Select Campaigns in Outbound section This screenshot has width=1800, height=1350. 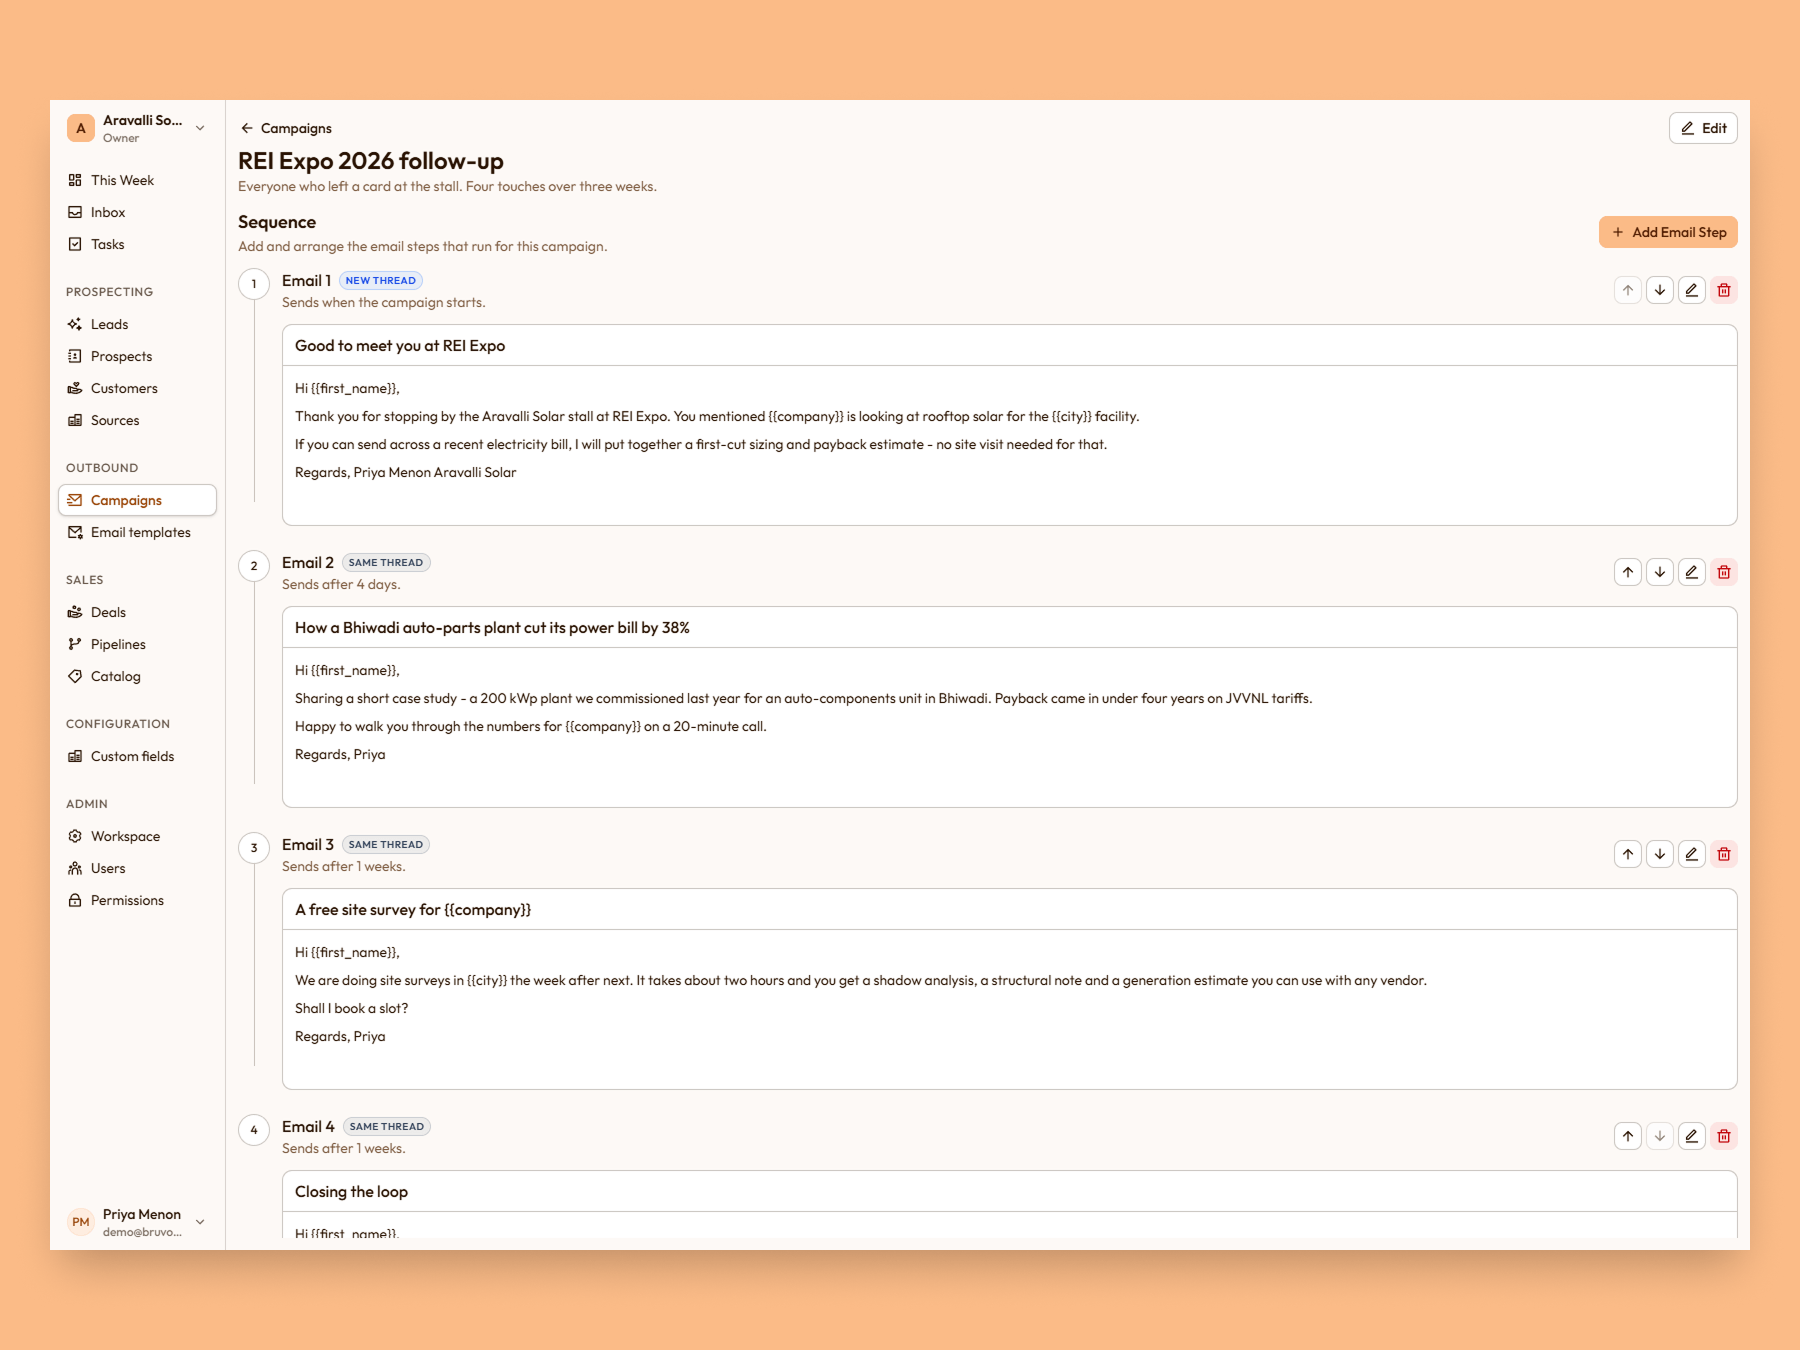pyautogui.click(x=138, y=500)
